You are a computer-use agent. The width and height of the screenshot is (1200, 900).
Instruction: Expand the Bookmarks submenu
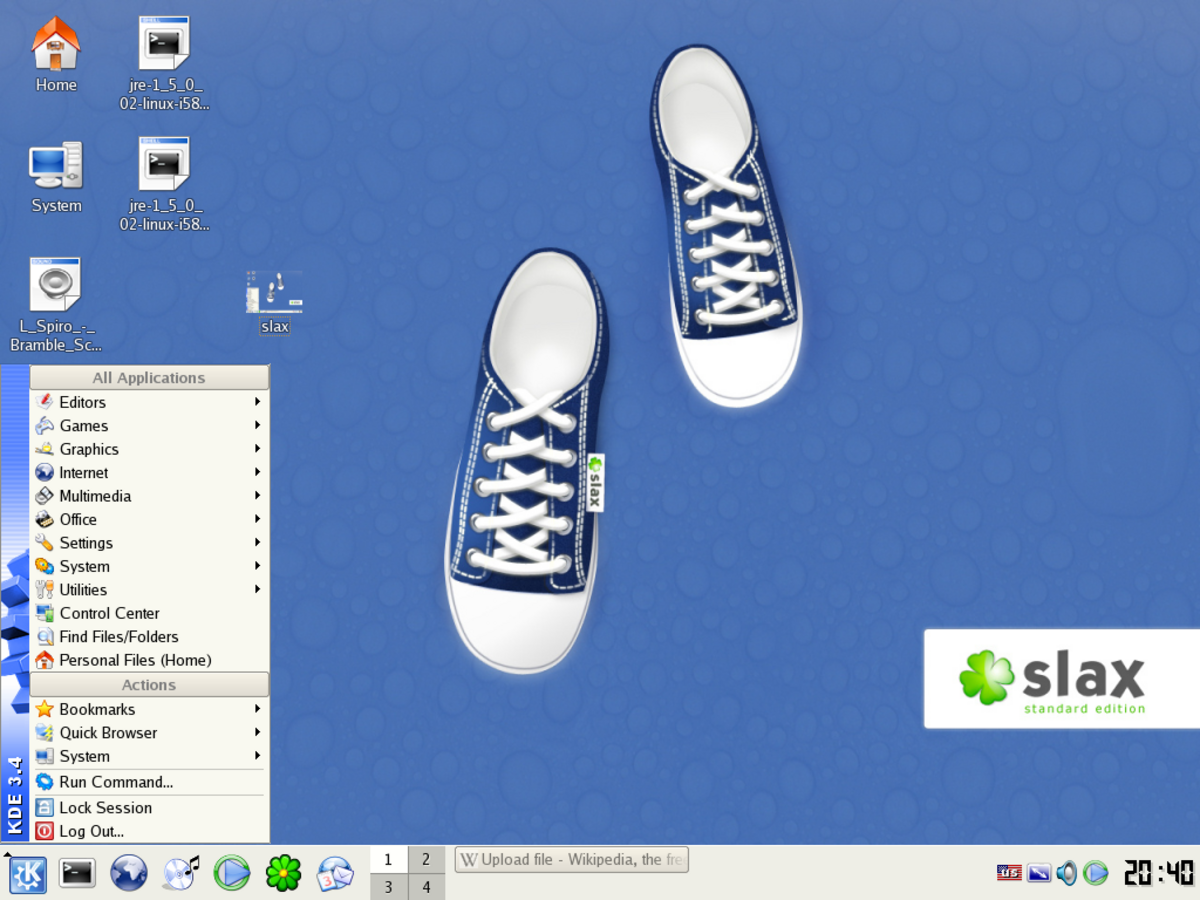pos(149,709)
